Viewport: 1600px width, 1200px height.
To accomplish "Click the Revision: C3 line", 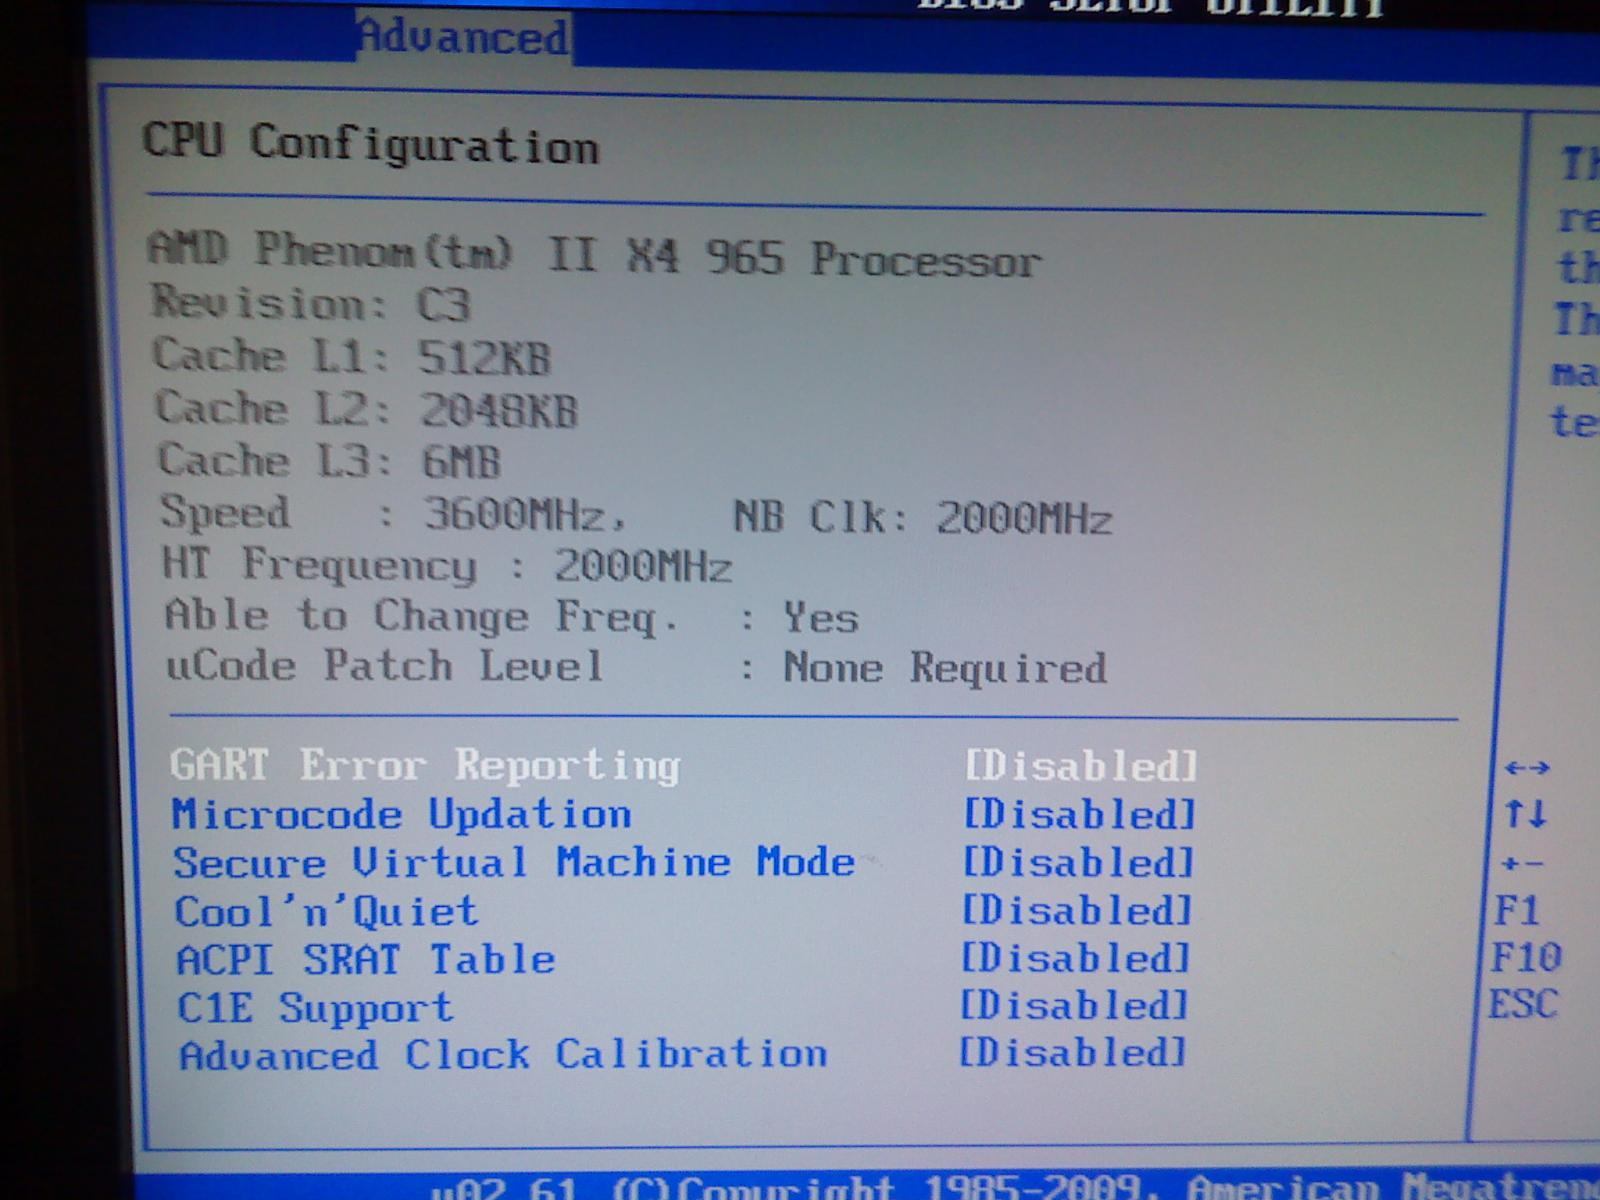I will click(310, 303).
